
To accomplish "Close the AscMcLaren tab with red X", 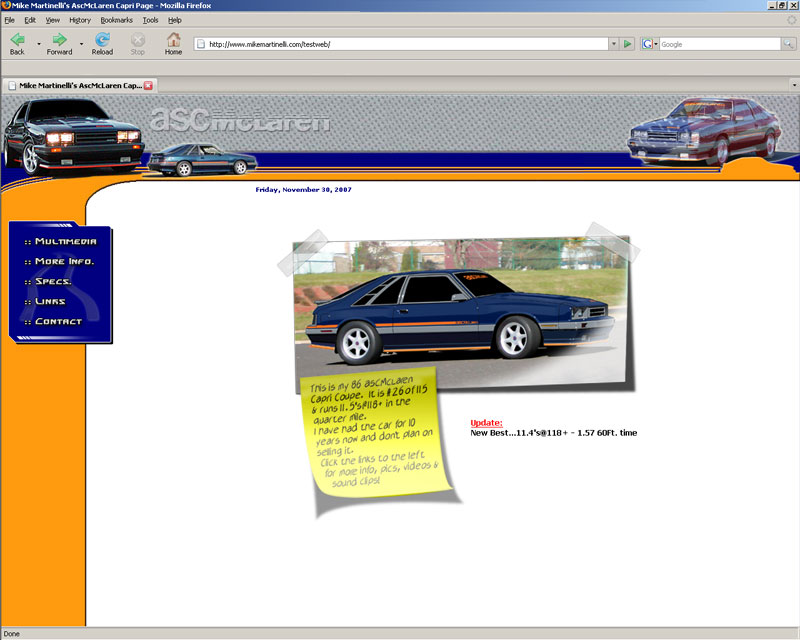I will [148, 85].
